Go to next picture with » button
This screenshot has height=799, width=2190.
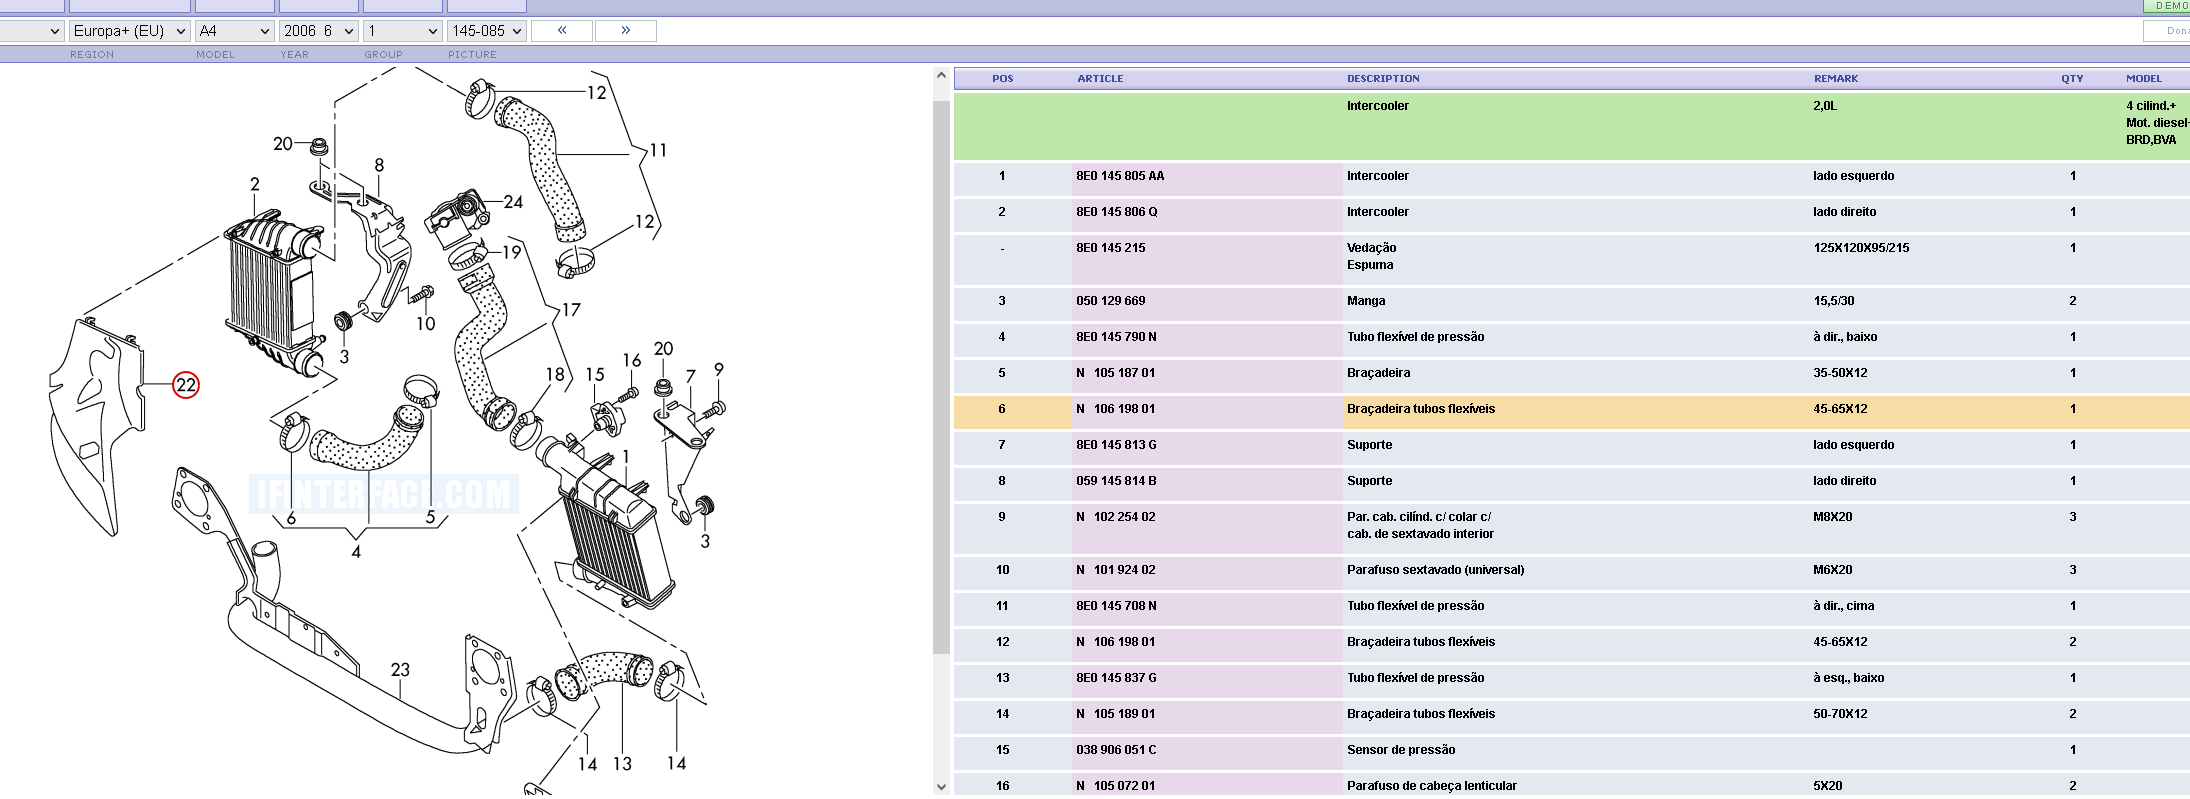click(626, 31)
